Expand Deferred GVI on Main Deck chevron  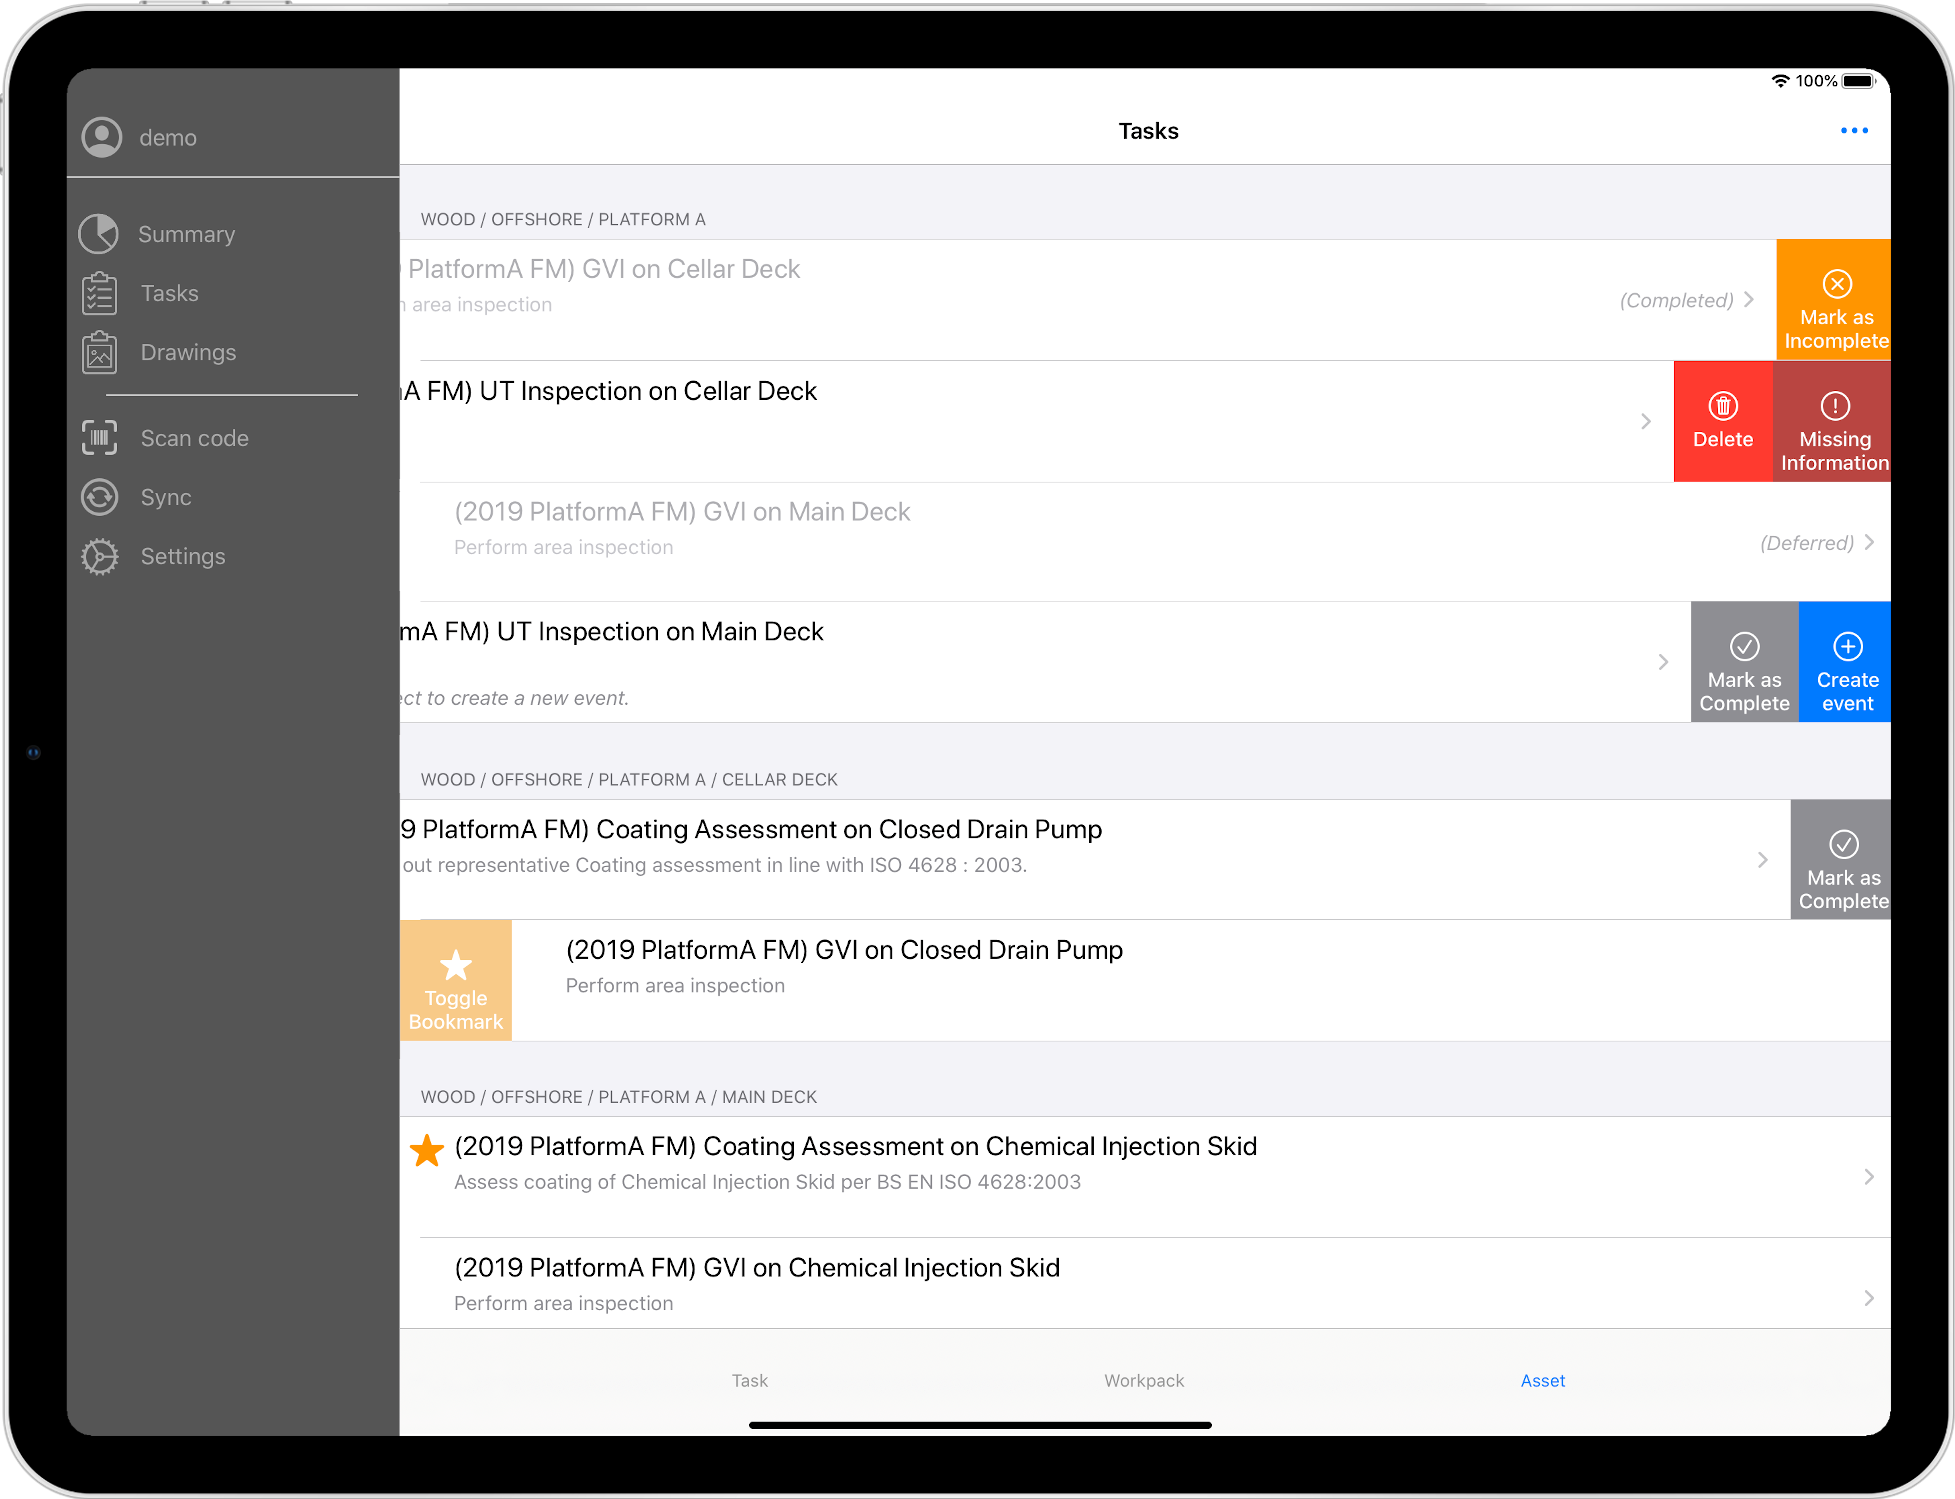tap(1868, 542)
